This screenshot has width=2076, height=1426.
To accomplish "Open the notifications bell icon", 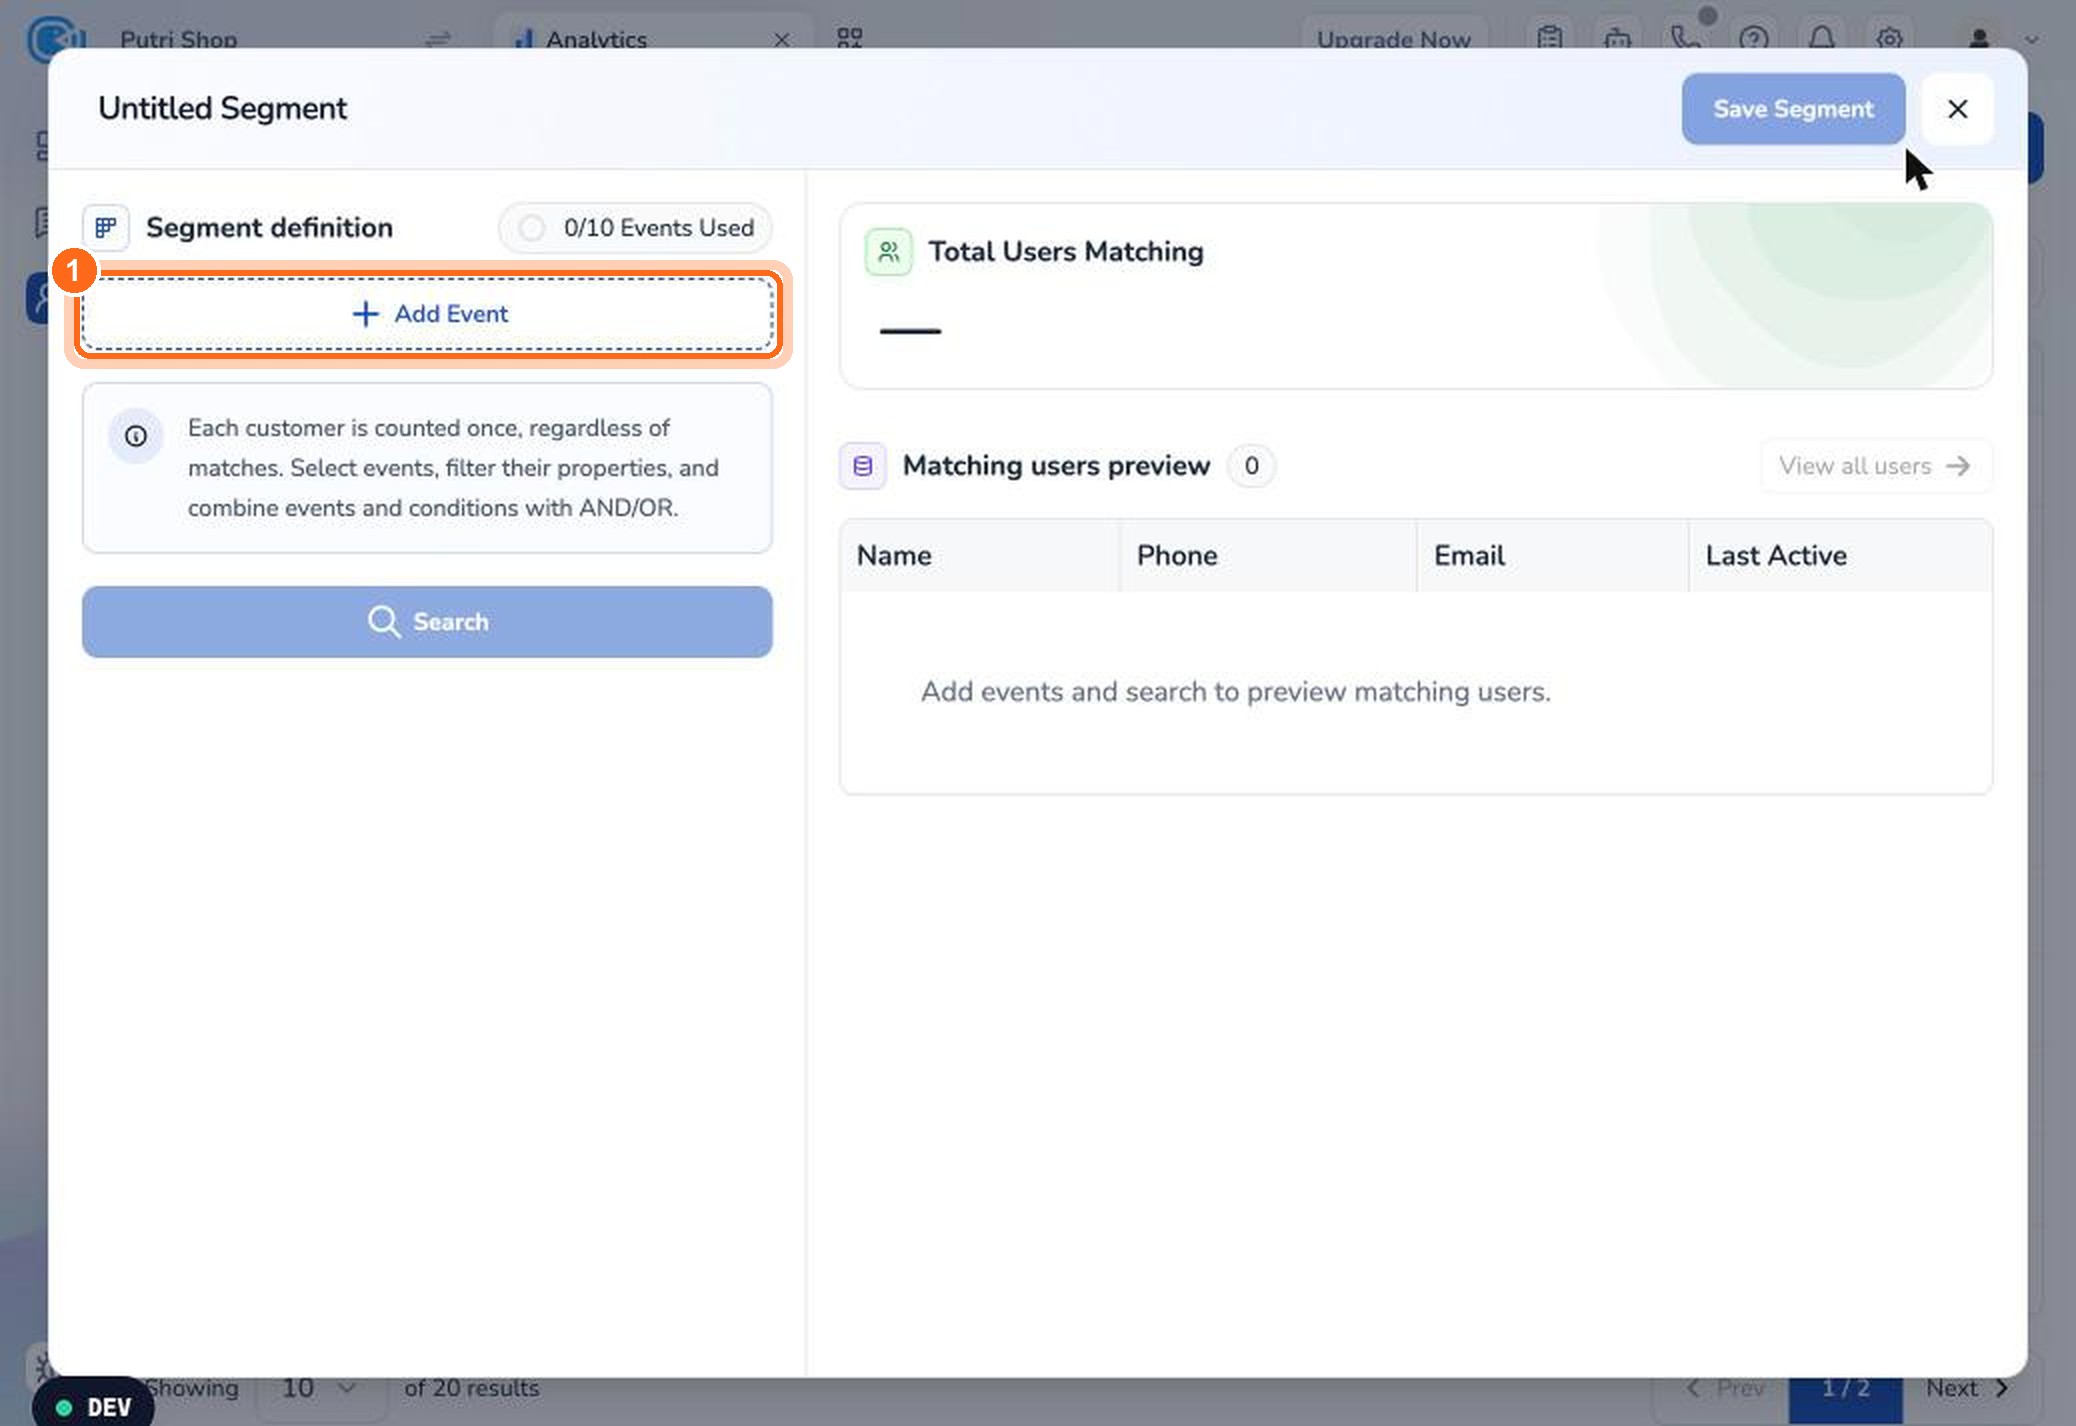I will pyautogui.click(x=1822, y=39).
